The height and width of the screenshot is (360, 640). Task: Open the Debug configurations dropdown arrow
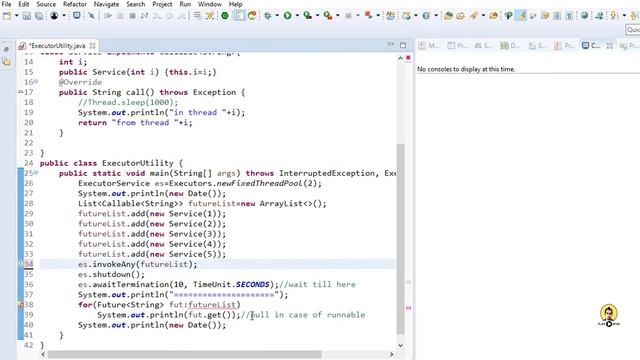277,16
